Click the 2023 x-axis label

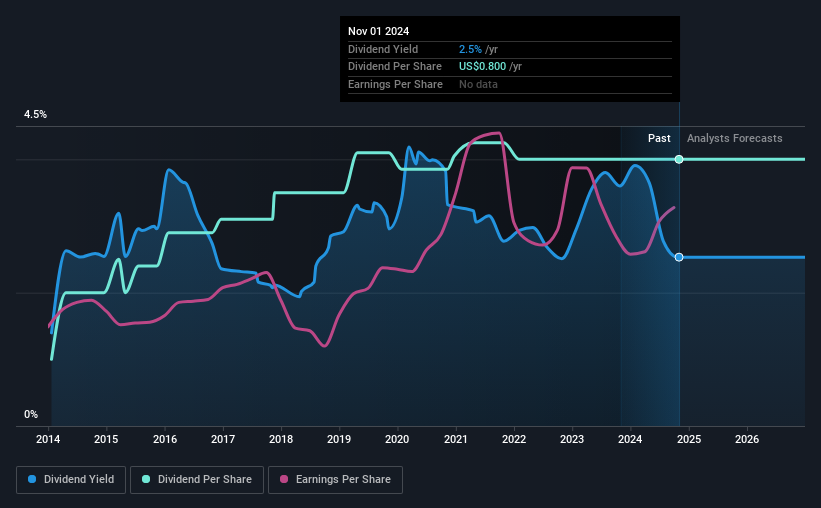pyautogui.click(x=572, y=439)
